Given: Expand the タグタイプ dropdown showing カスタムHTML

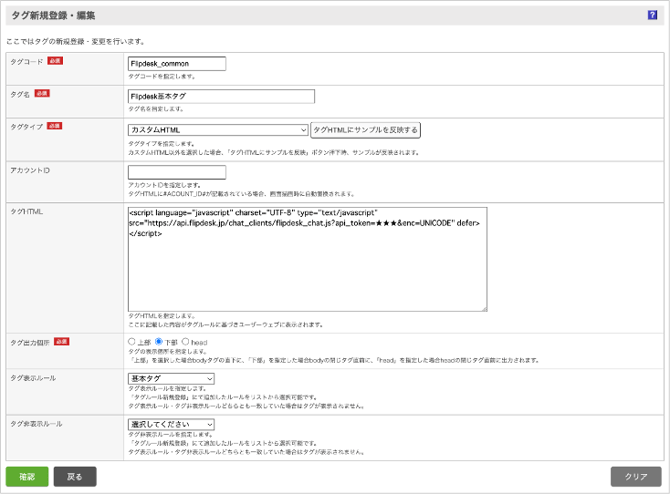Looking at the screenshot, I should (x=218, y=130).
